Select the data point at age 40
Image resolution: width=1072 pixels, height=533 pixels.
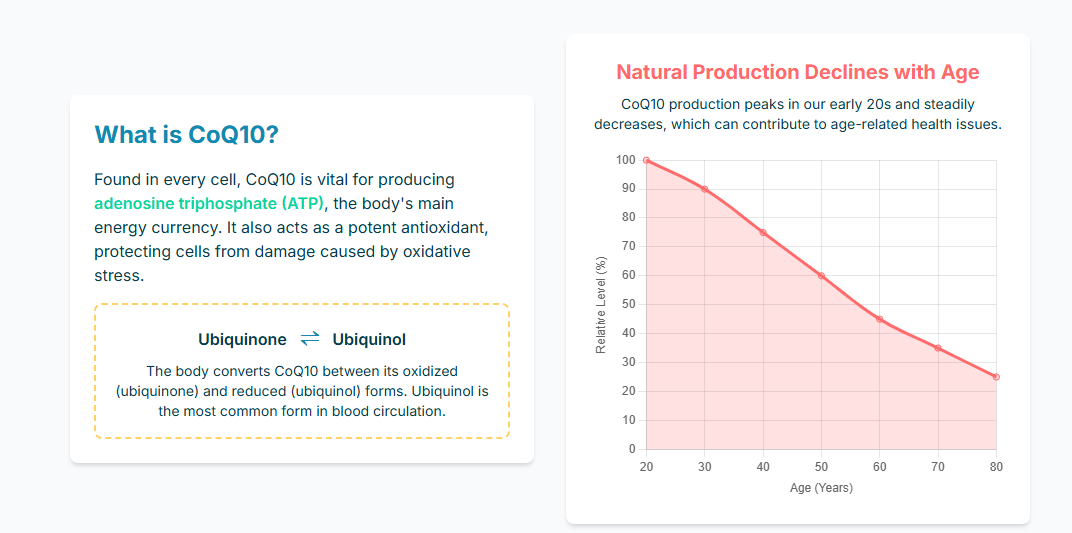coord(763,232)
